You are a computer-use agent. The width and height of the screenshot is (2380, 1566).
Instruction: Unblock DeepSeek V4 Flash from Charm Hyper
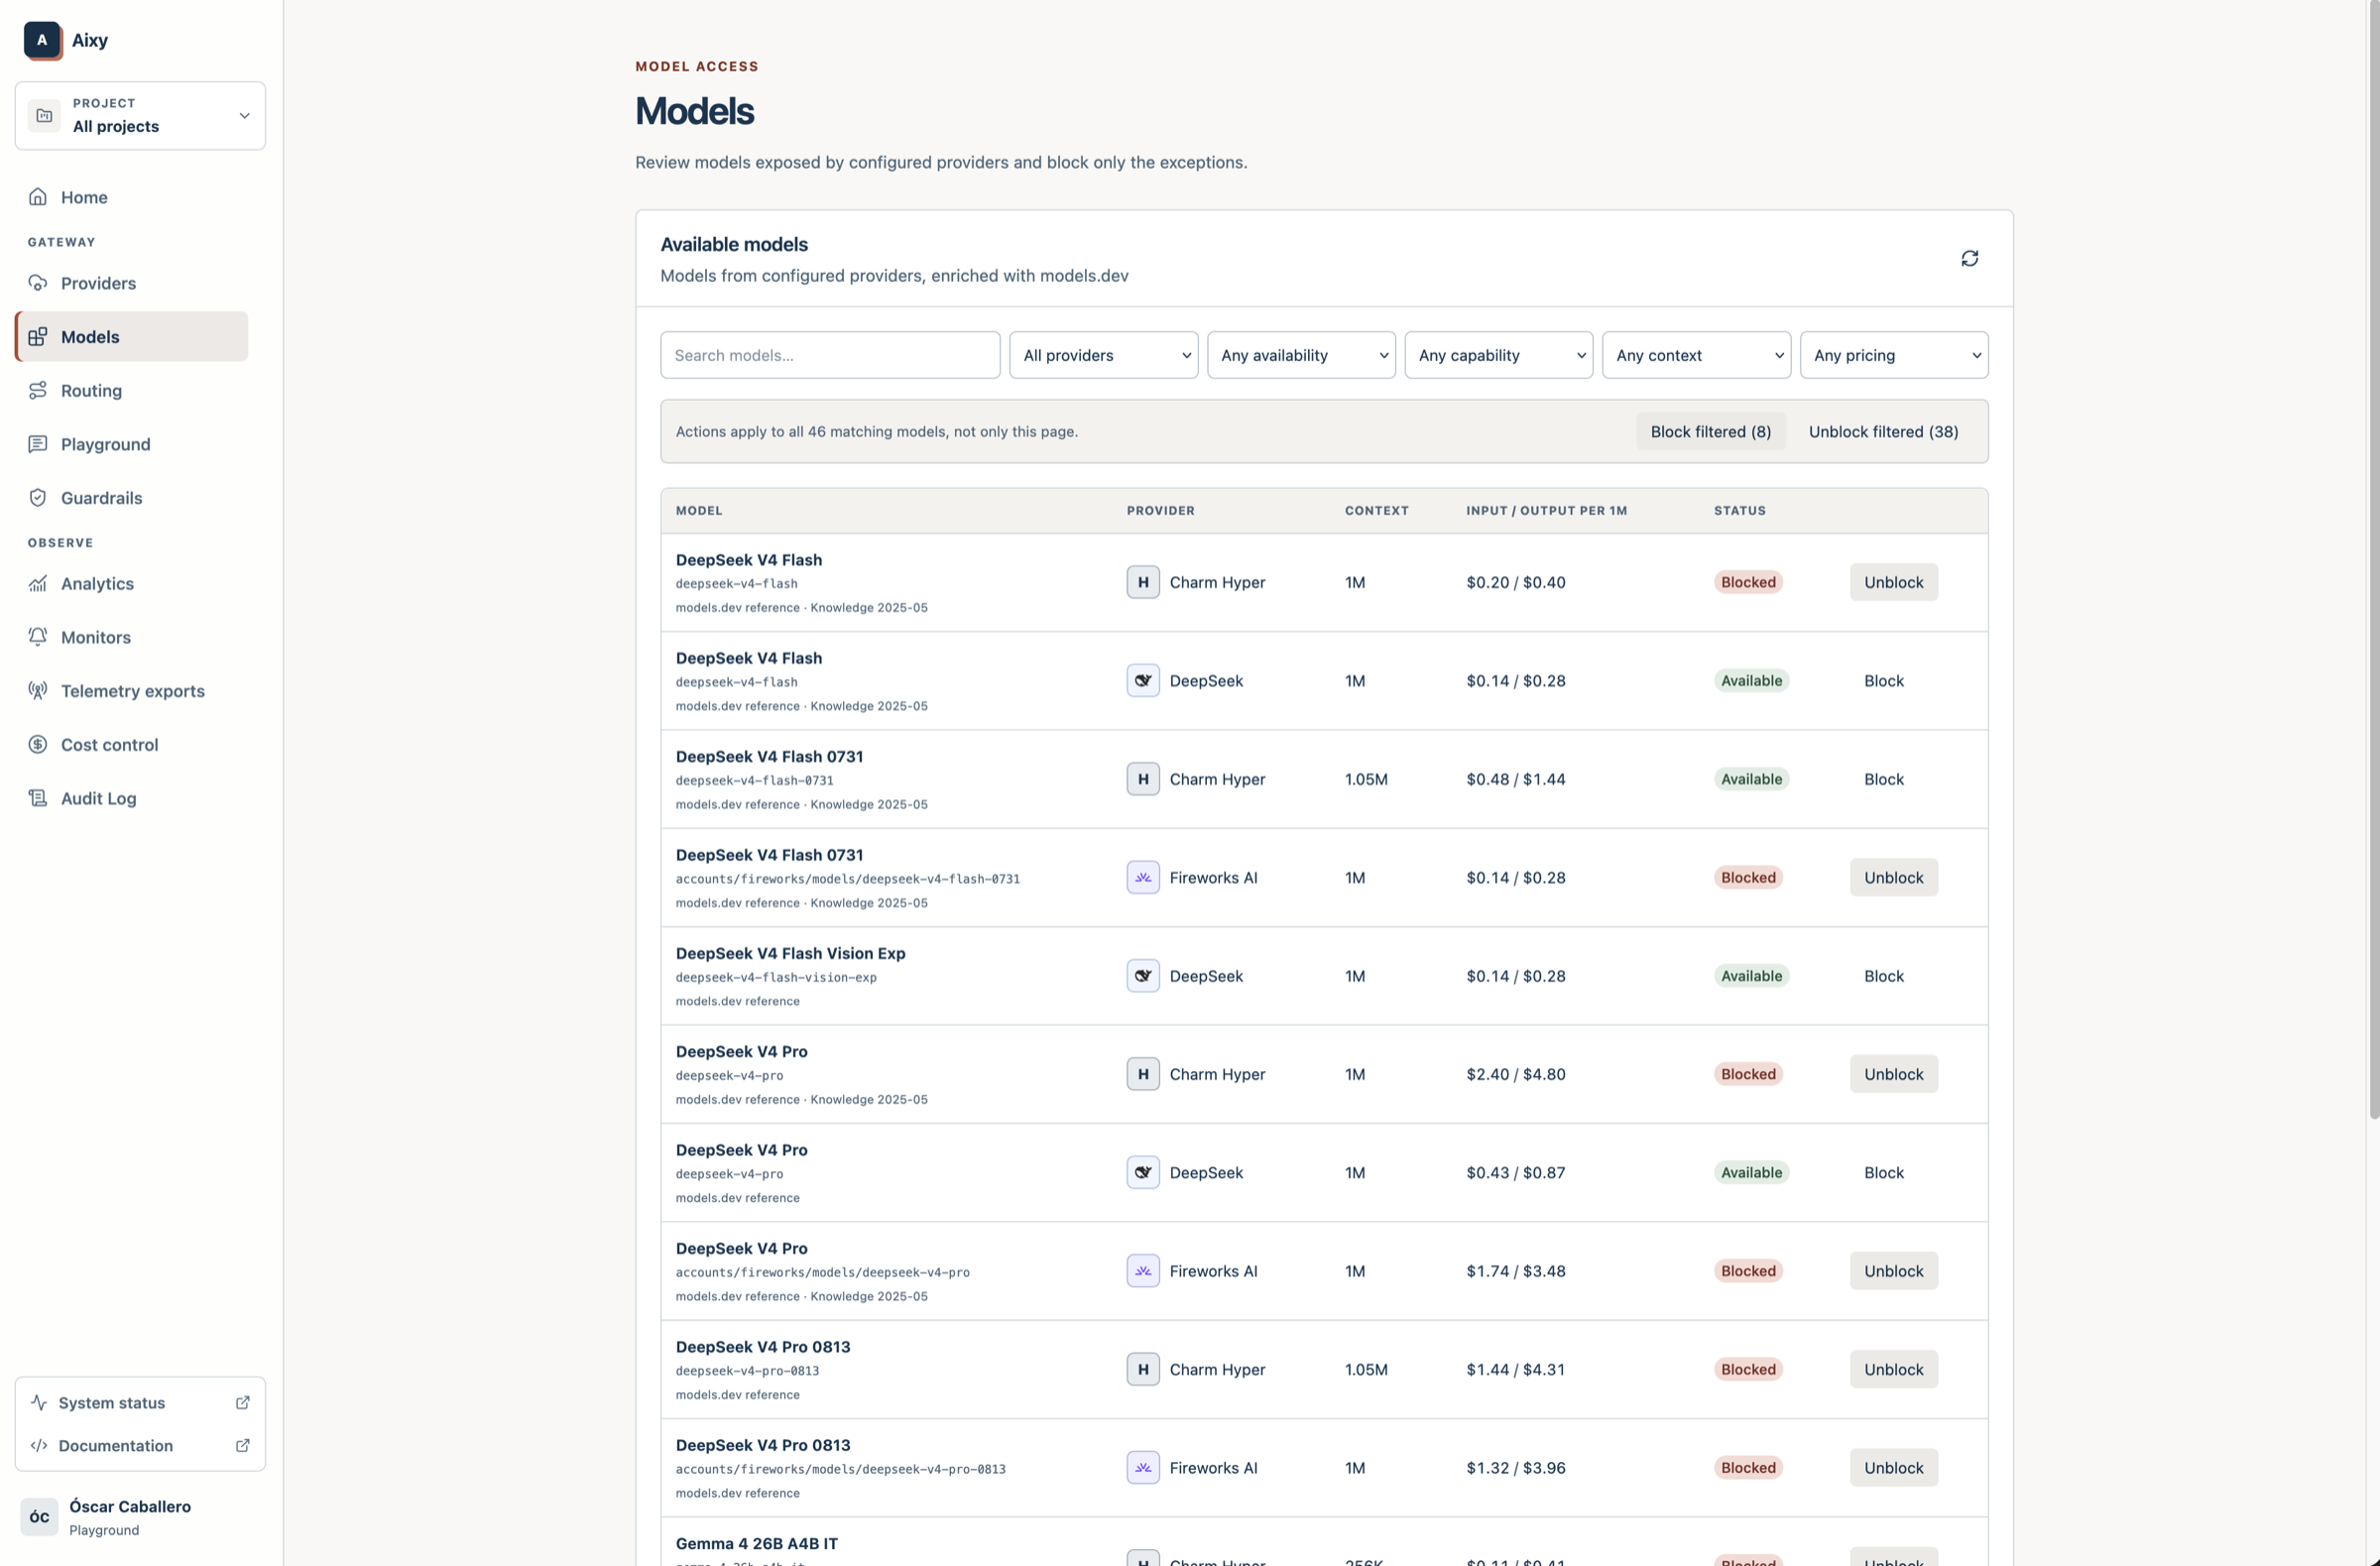pyautogui.click(x=1893, y=582)
